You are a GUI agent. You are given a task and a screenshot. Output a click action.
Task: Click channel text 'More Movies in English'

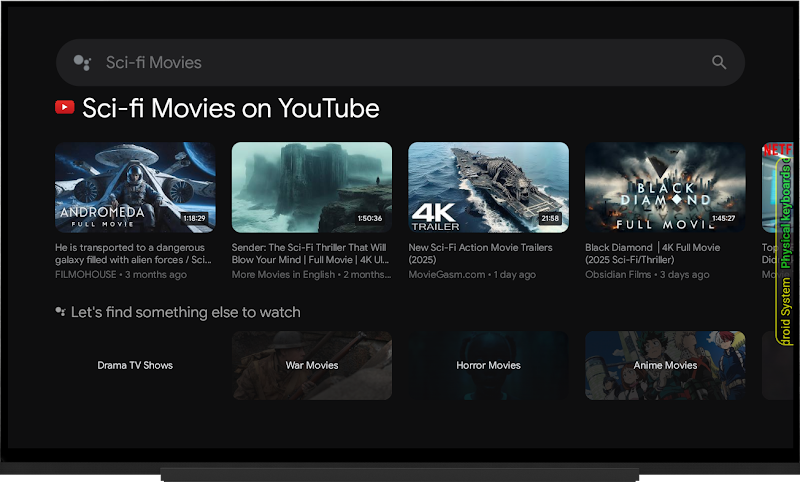pyautogui.click(x=283, y=274)
